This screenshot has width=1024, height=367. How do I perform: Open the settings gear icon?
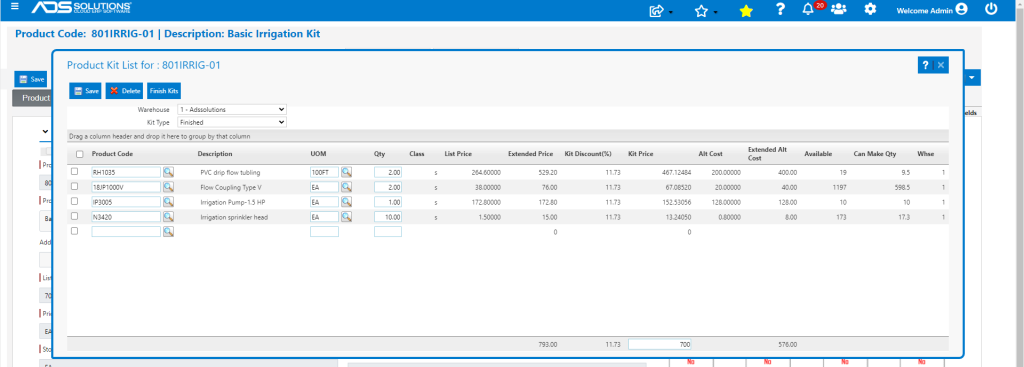(x=870, y=10)
